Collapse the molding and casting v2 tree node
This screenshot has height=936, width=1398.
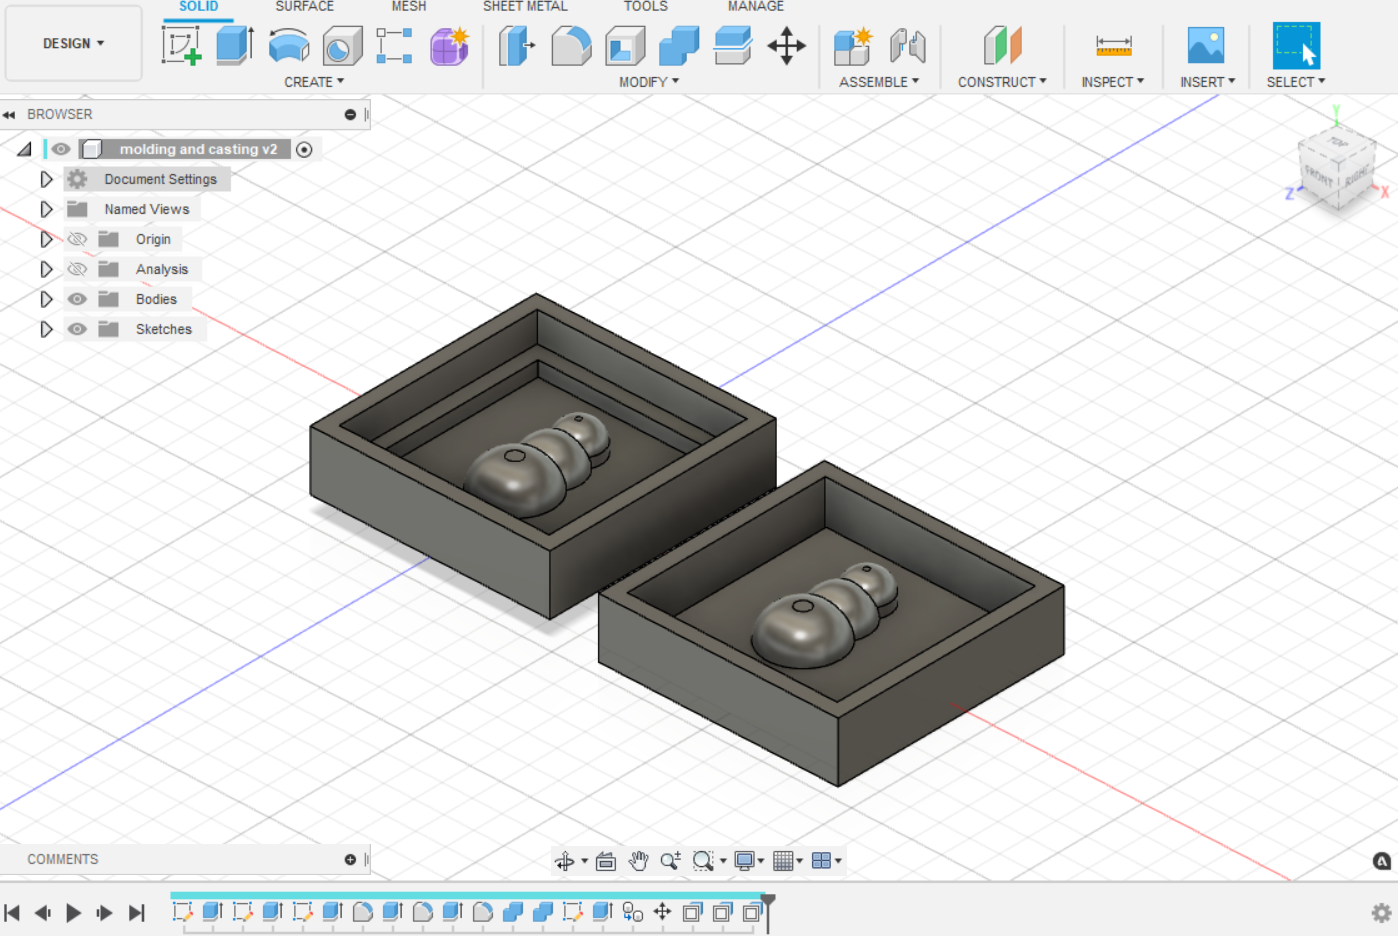click(x=24, y=149)
